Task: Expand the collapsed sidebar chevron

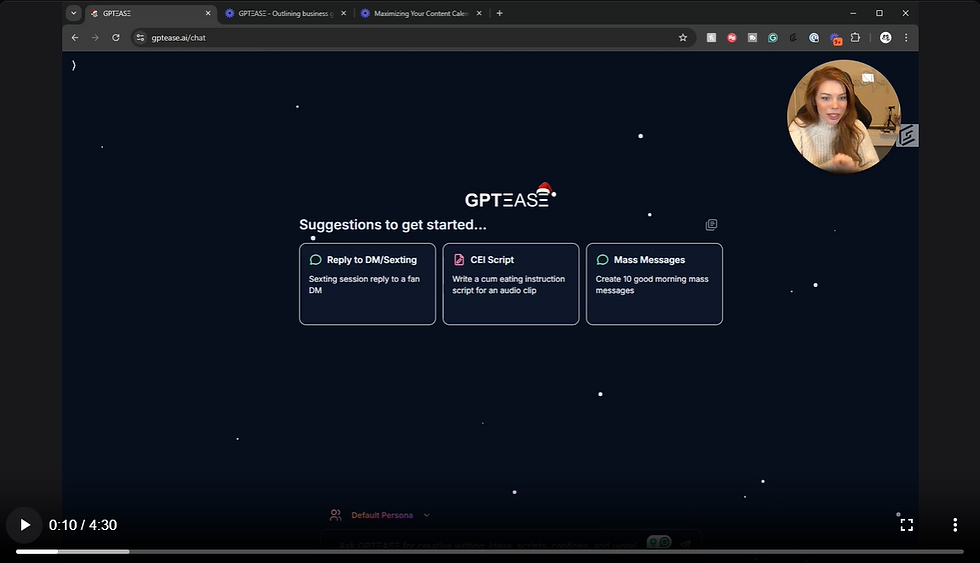Action: pos(74,65)
